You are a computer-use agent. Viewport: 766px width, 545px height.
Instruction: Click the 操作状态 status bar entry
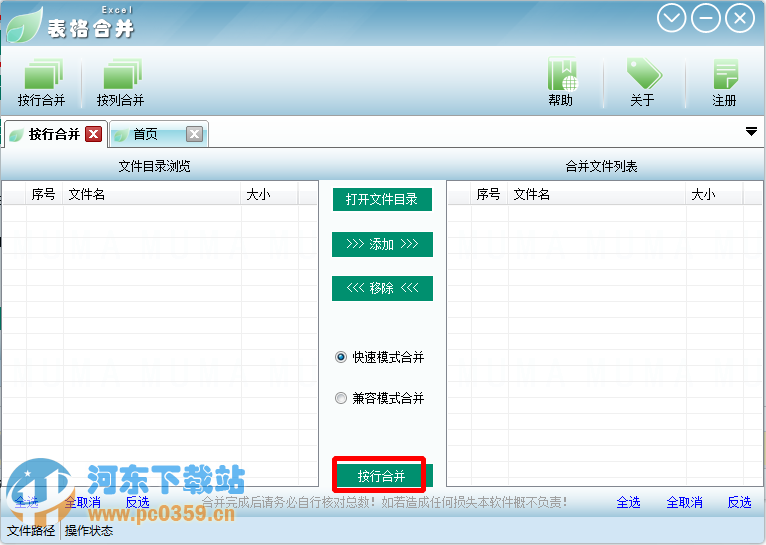pyautogui.click(x=88, y=531)
